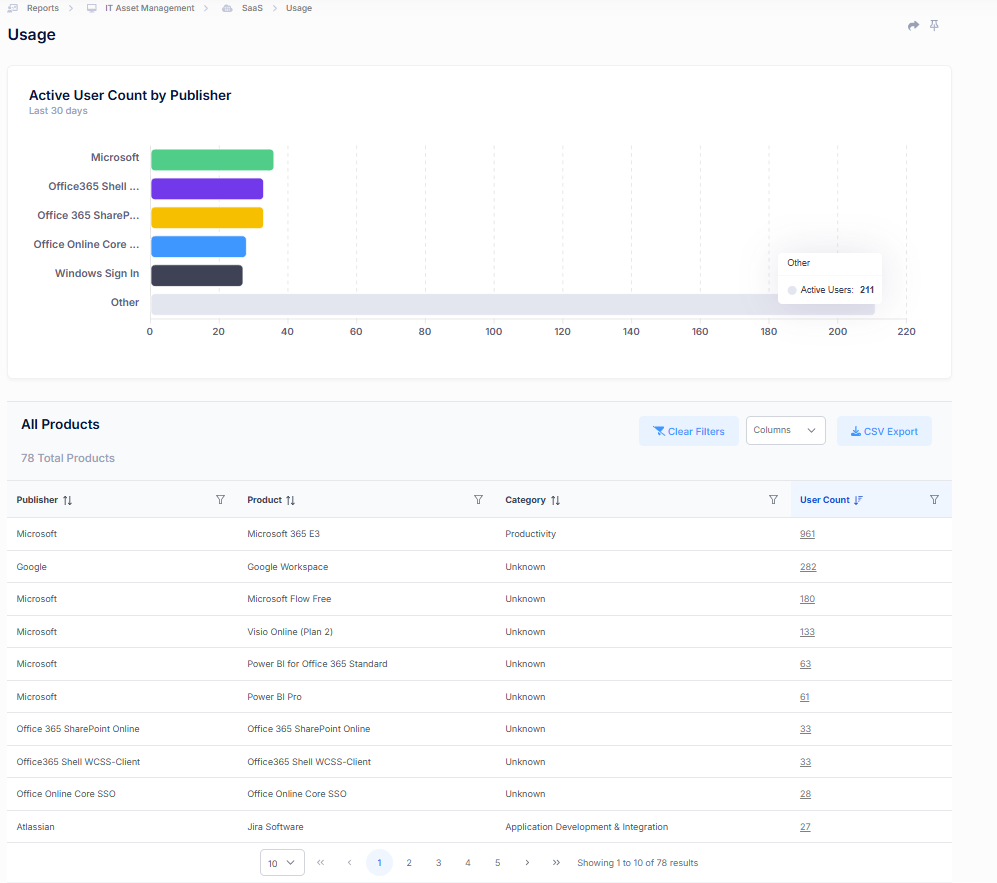This screenshot has height=883, width=997.
Task: Select page 1
Action: pyautogui.click(x=380, y=863)
